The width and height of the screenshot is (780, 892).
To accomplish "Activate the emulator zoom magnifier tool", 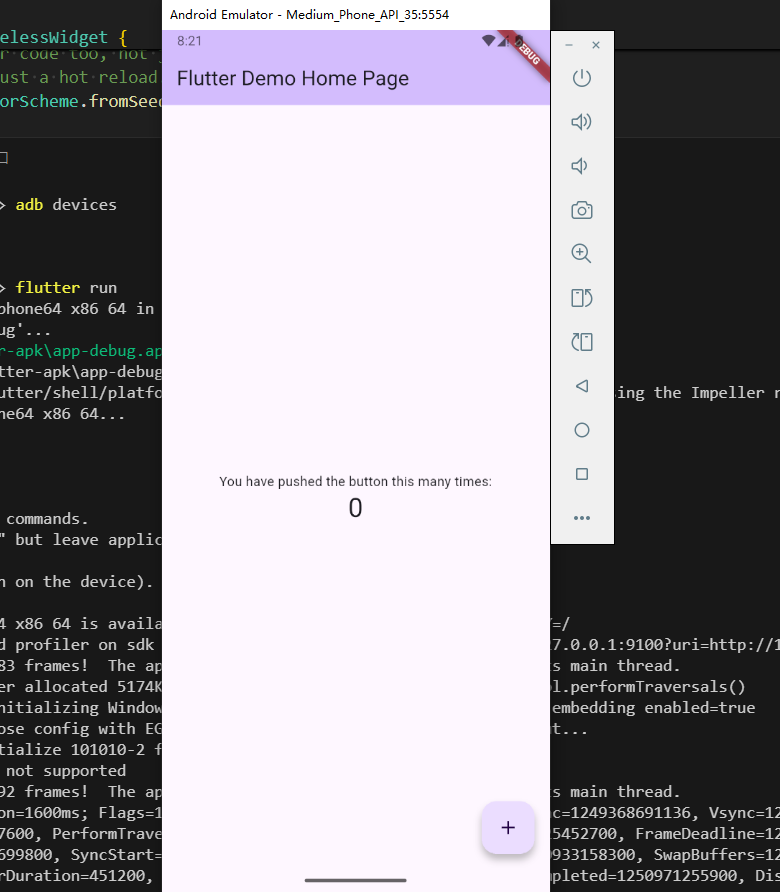I will [x=581, y=253].
